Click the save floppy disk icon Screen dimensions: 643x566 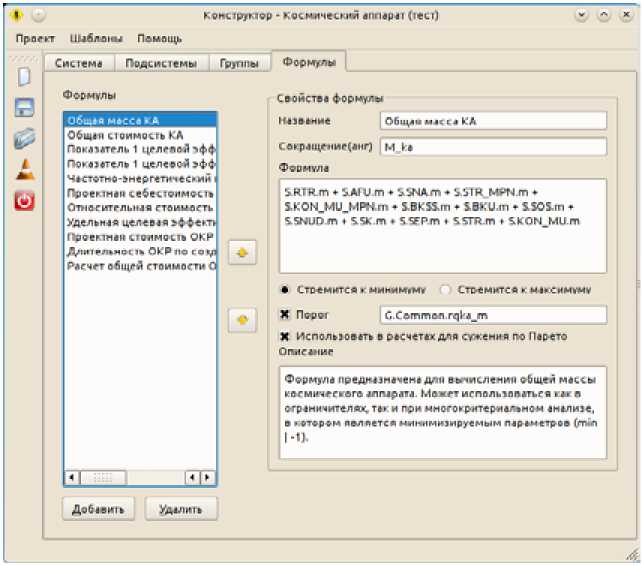pyautogui.click(x=24, y=108)
